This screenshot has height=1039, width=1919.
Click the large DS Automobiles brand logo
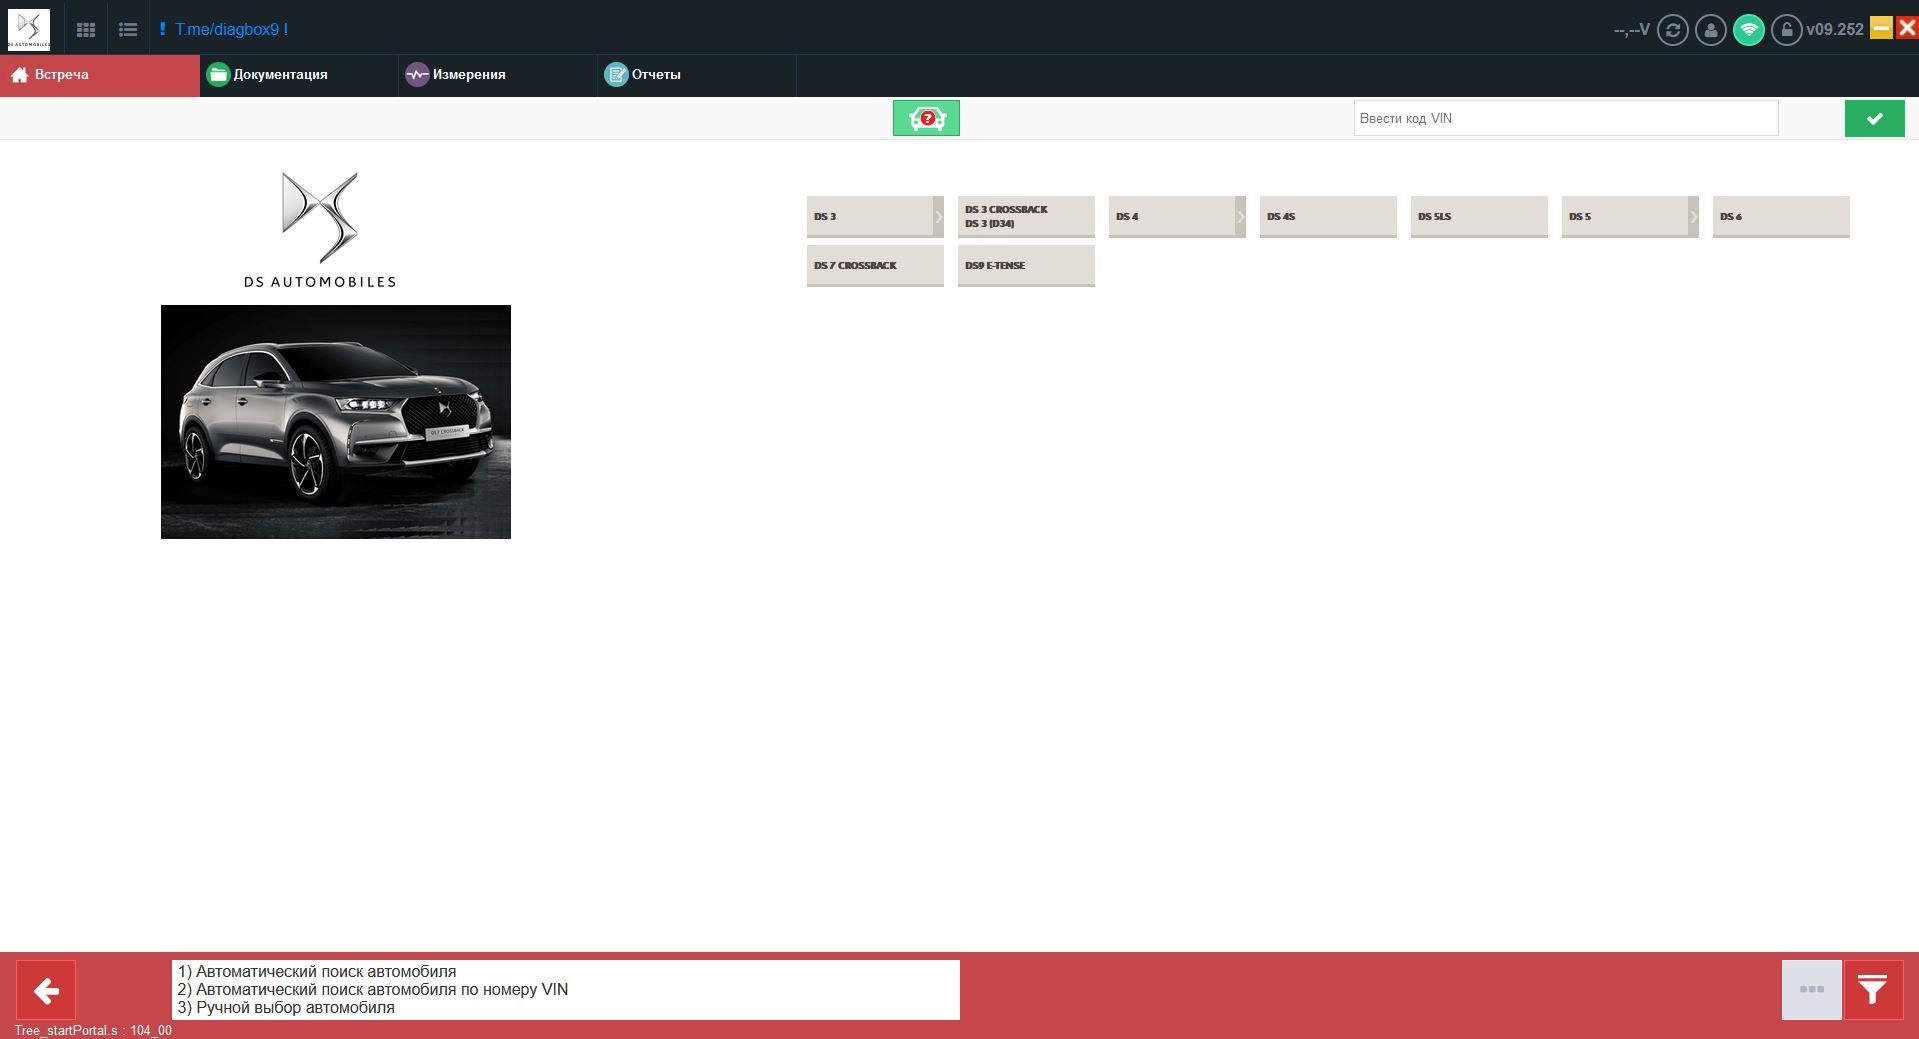click(x=320, y=230)
